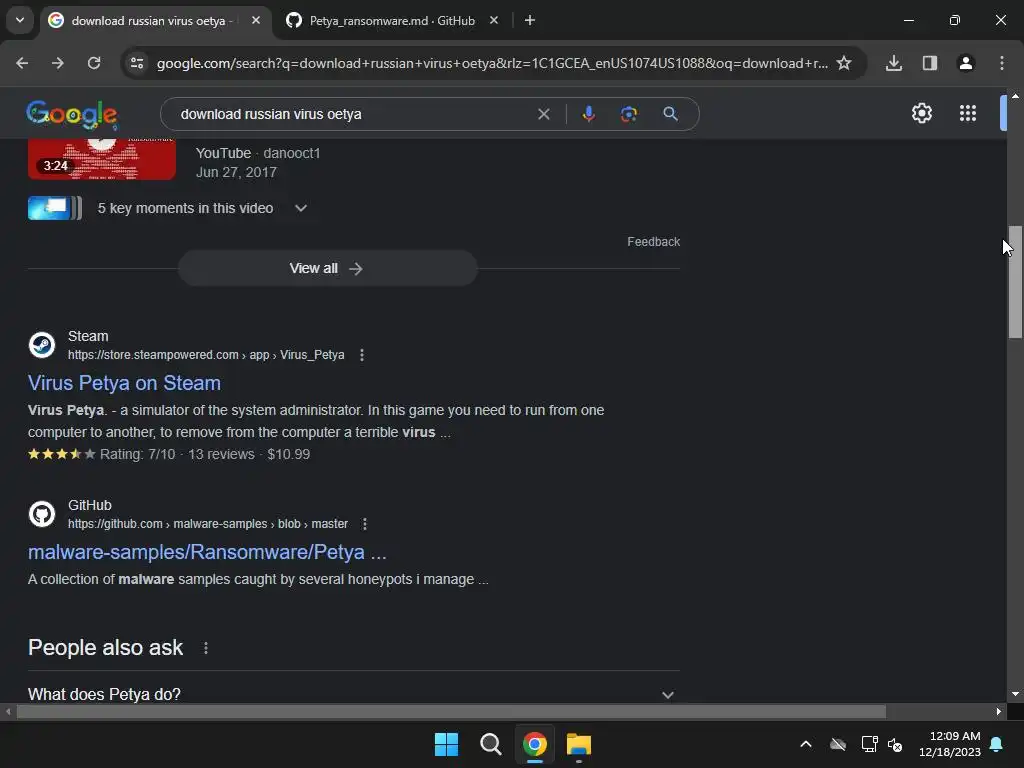The image size is (1024, 768).
Task: Switch to Petya_ransomware.md GitHub tab
Action: tap(392, 21)
